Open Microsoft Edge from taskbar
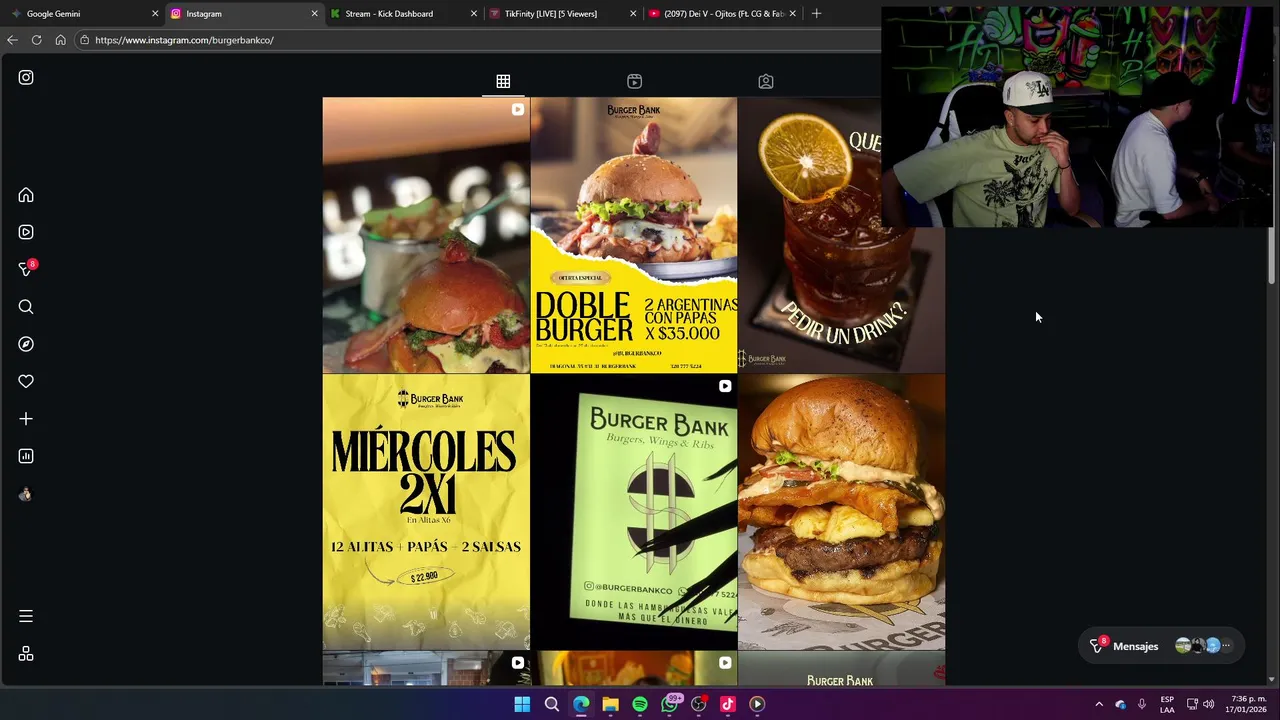 581,704
